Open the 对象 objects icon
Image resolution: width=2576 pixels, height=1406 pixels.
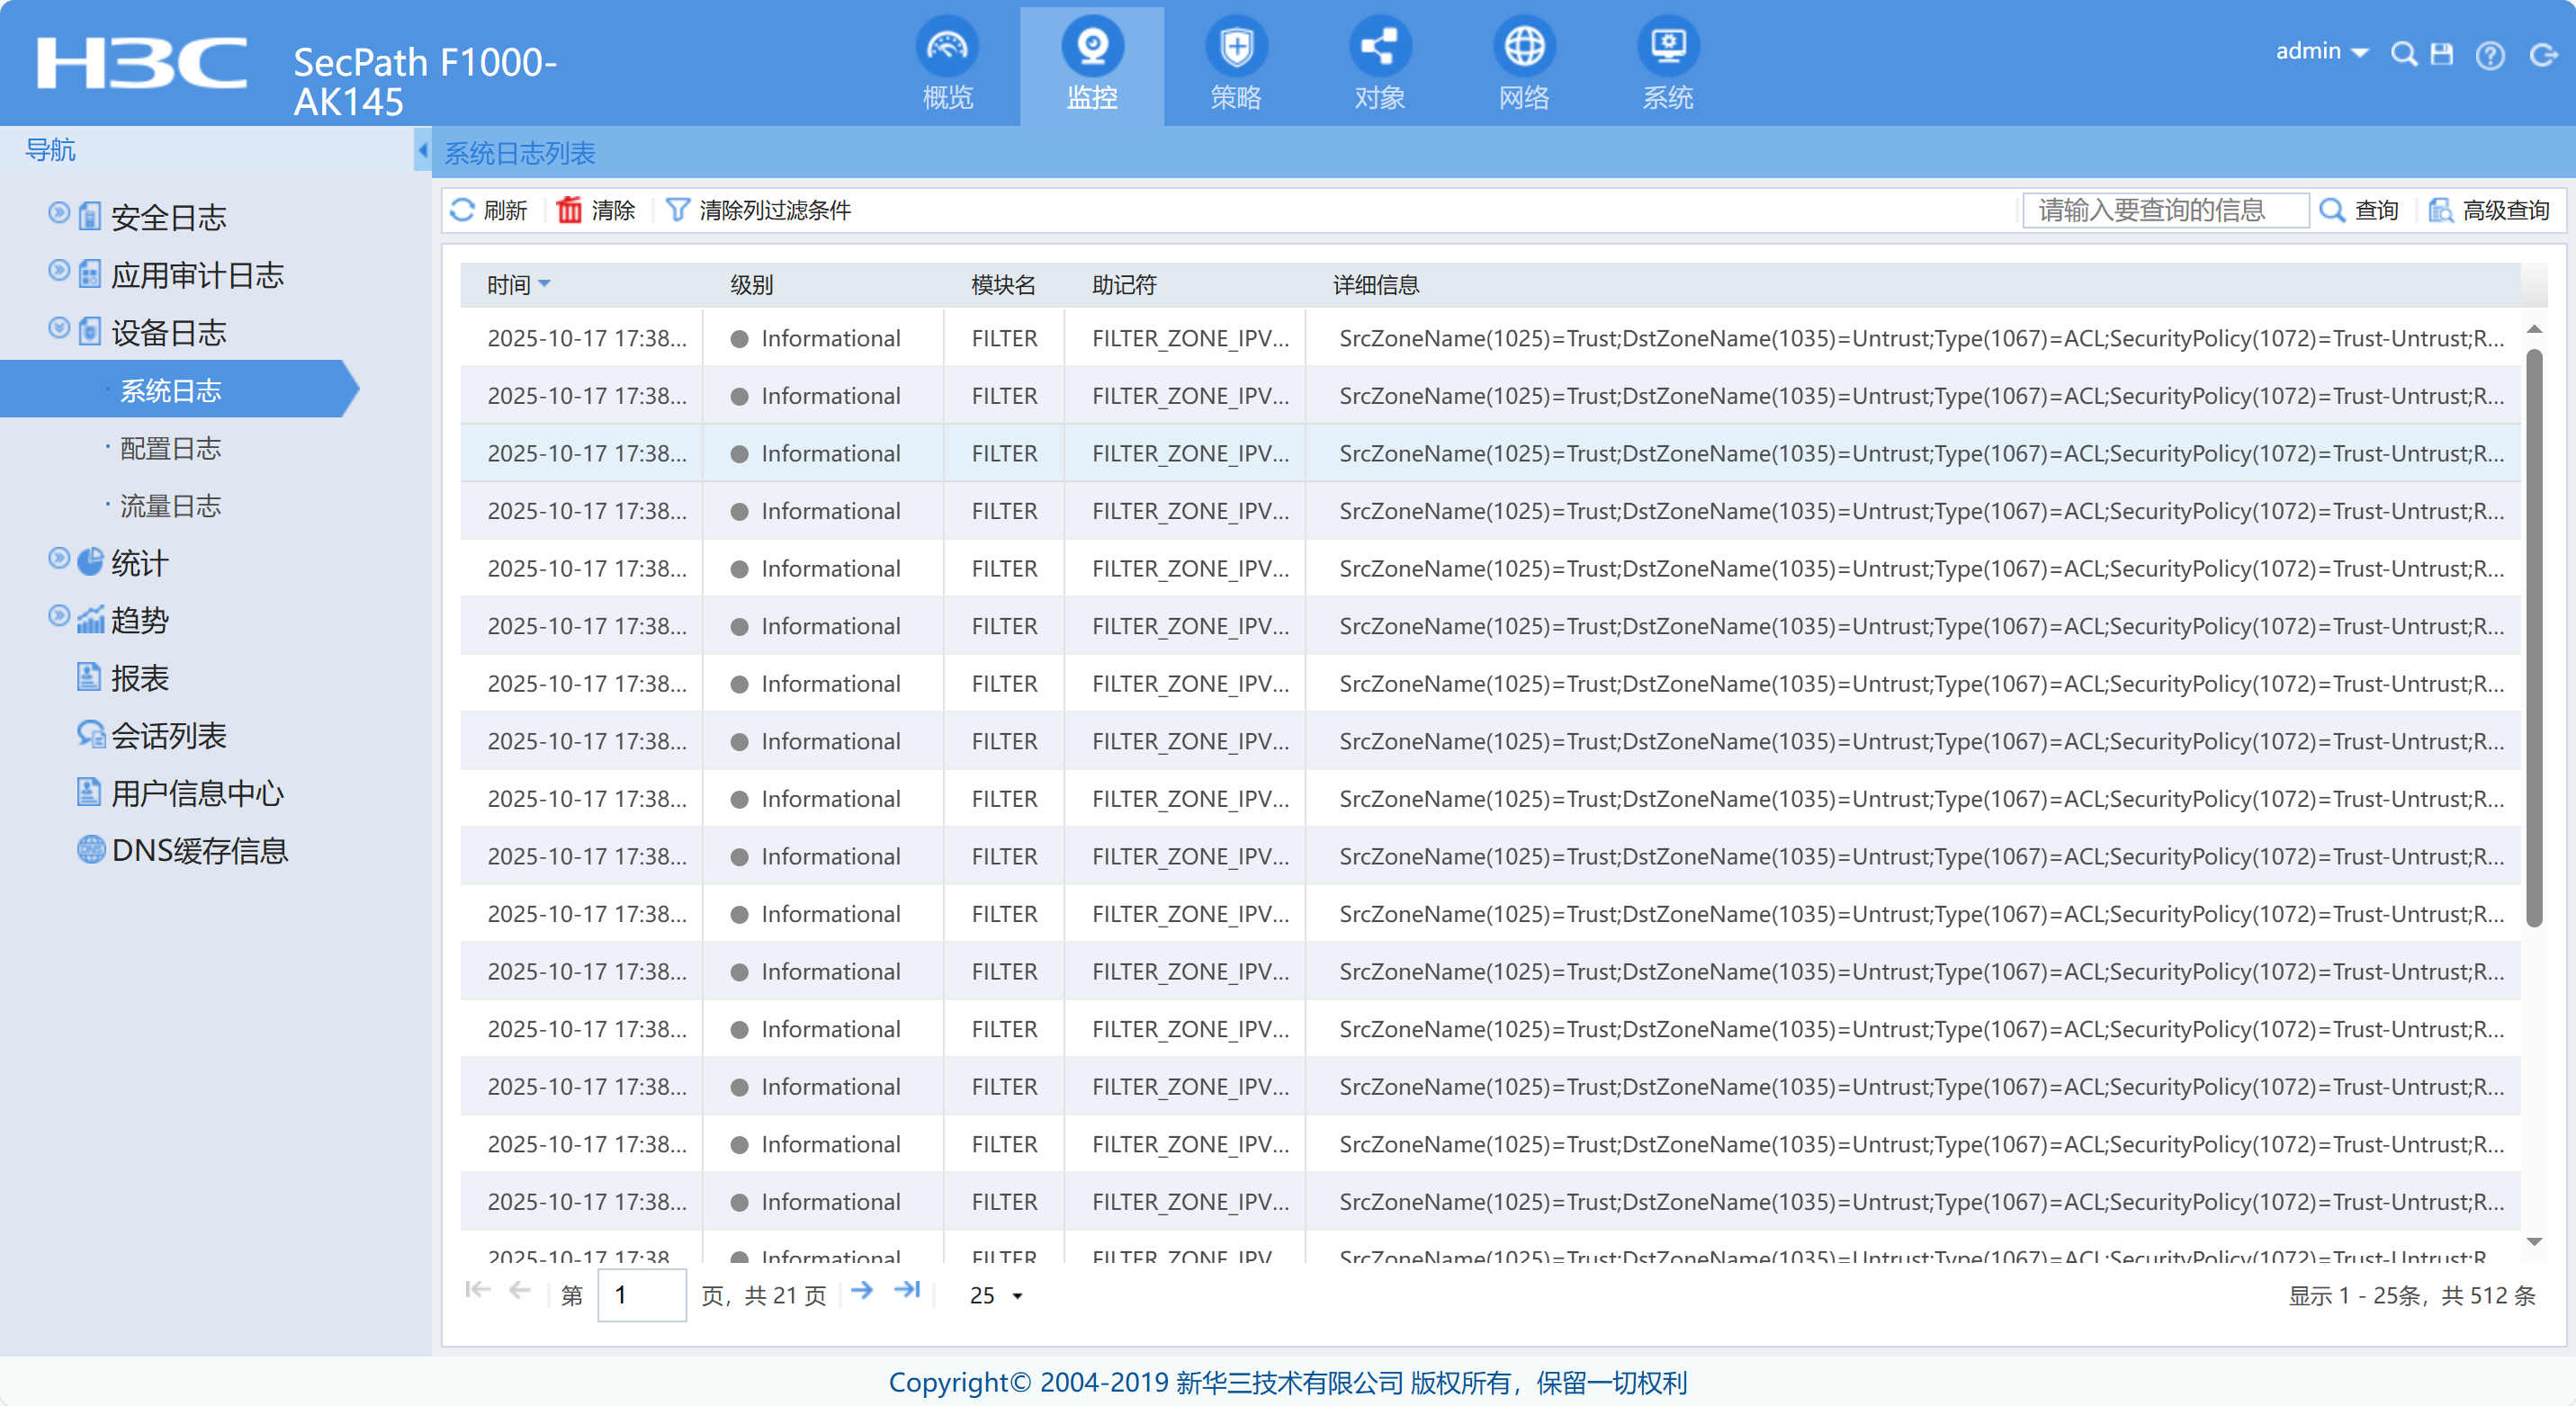click(1379, 46)
